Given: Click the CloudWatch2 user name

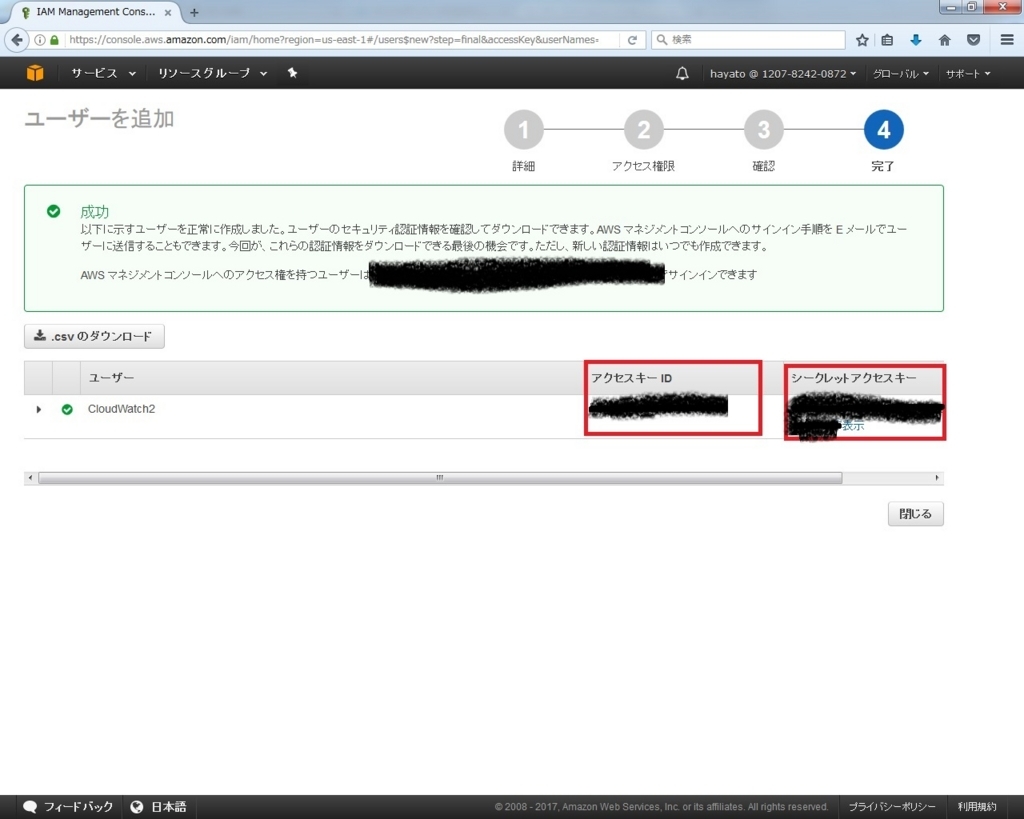Looking at the screenshot, I should pyautogui.click(x=121, y=409).
